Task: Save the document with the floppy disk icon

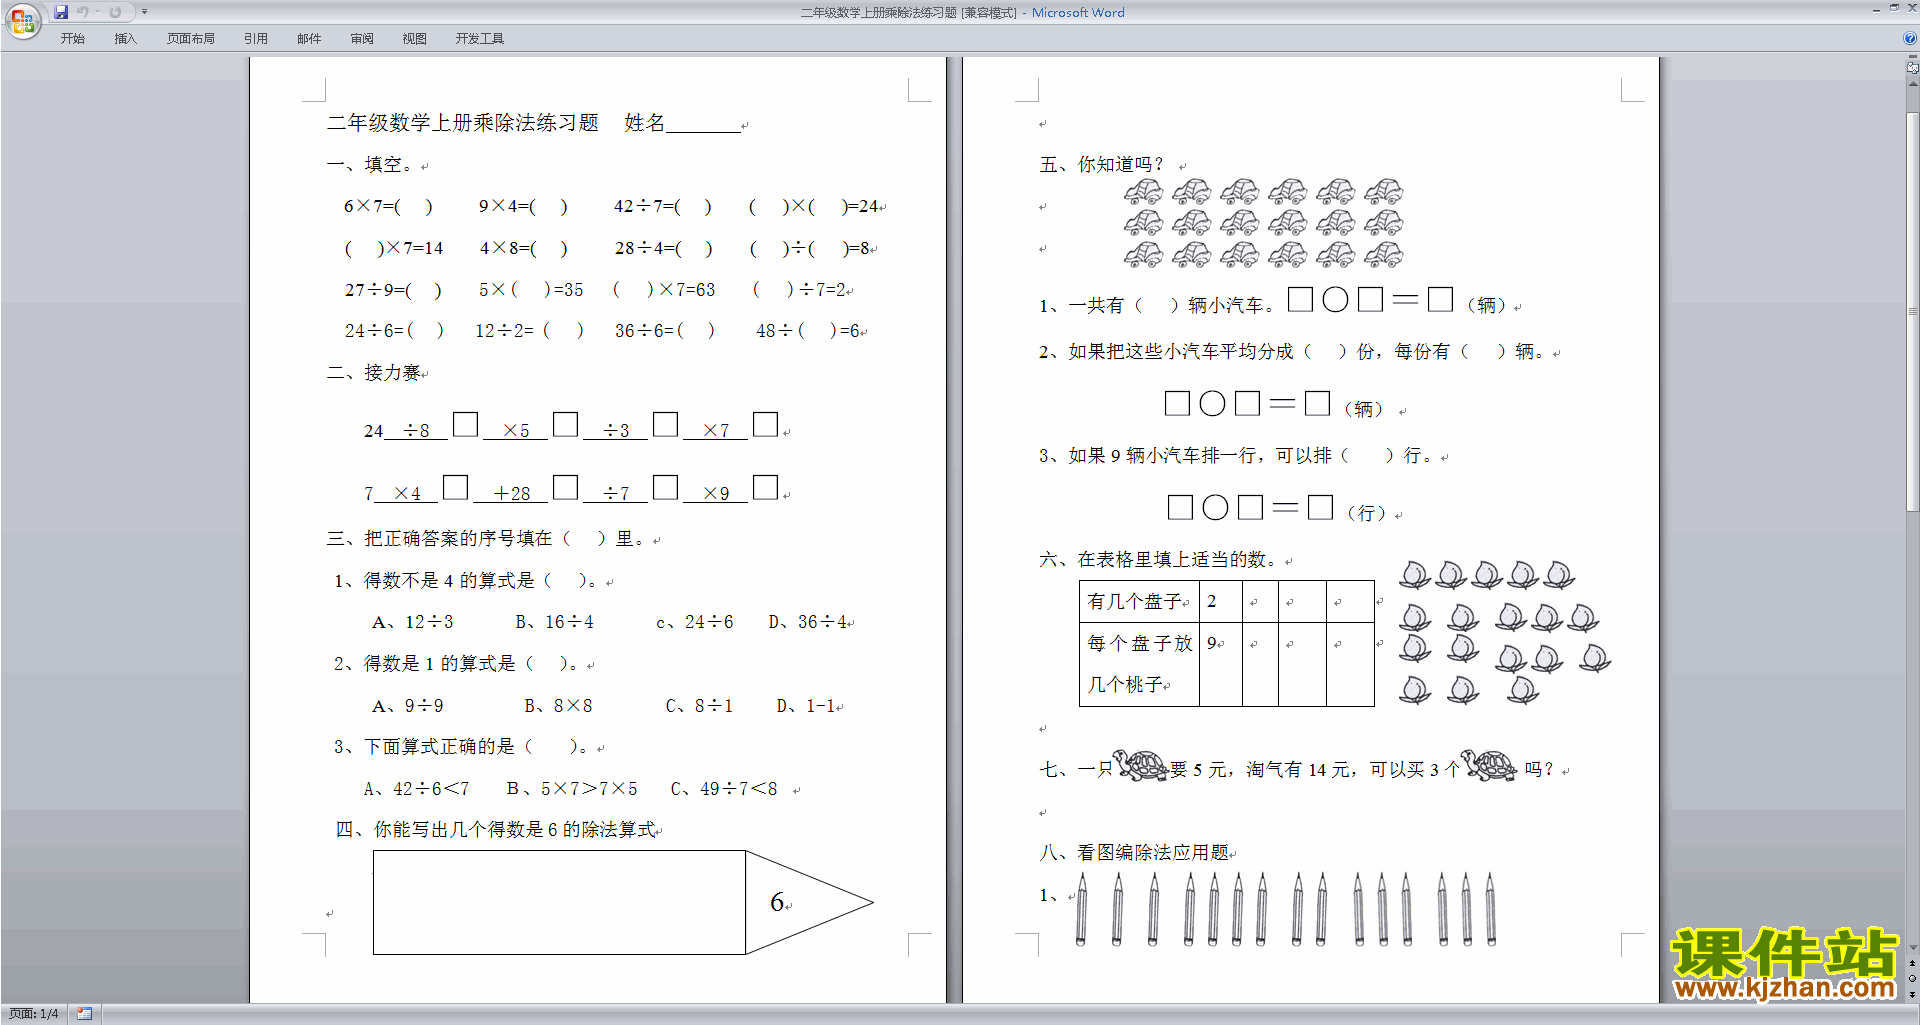Action: coord(61,12)
